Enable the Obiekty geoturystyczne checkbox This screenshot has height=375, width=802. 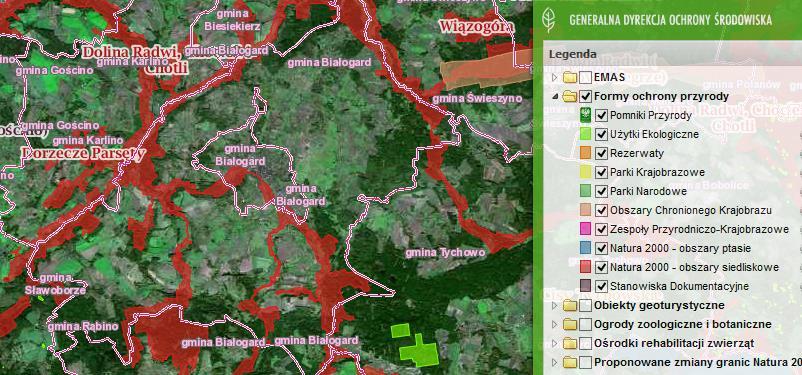pyautogui.click(x=586, y=305)
